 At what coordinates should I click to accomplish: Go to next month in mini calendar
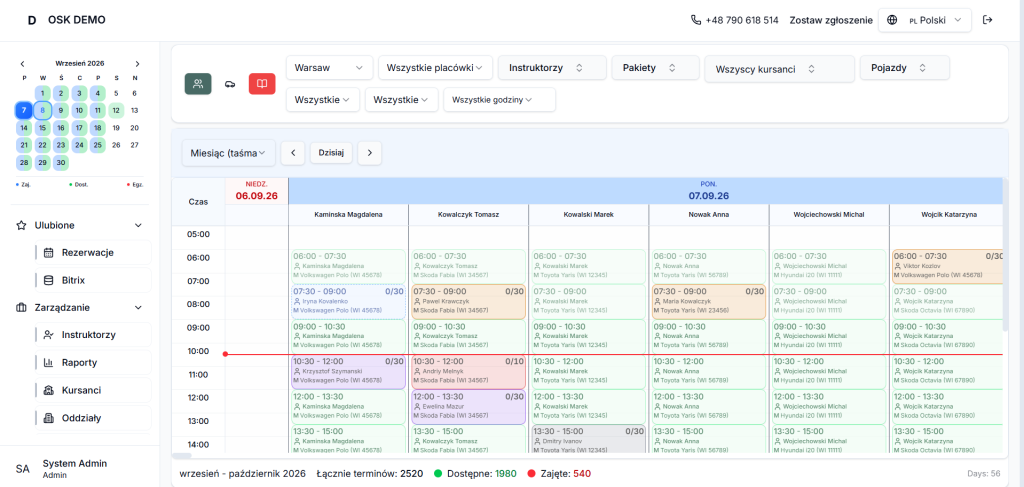click(137, 64)
